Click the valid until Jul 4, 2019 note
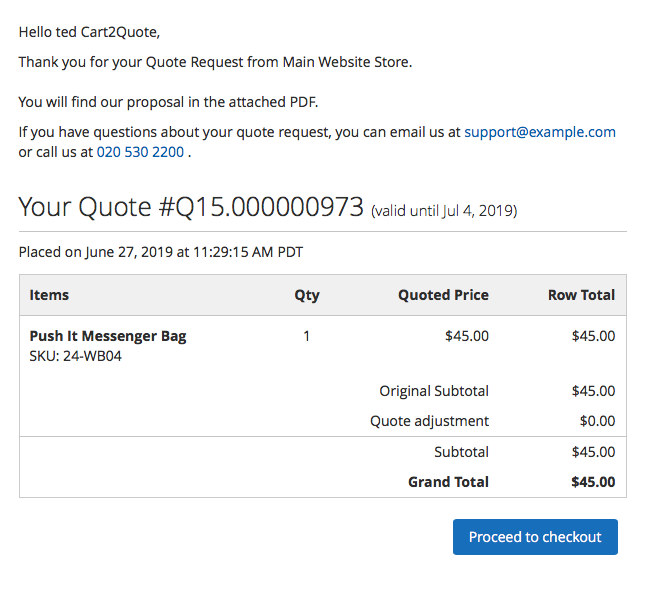Screen dimensions: 649x597 click(444, 211)
